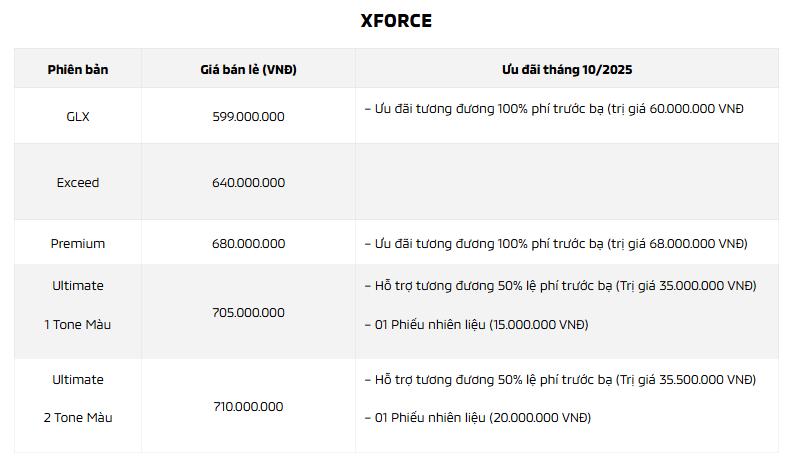This screenshot has height=464, width=793.
Task: Select the 710.000.000 price value
Action: tap(248, 406)
